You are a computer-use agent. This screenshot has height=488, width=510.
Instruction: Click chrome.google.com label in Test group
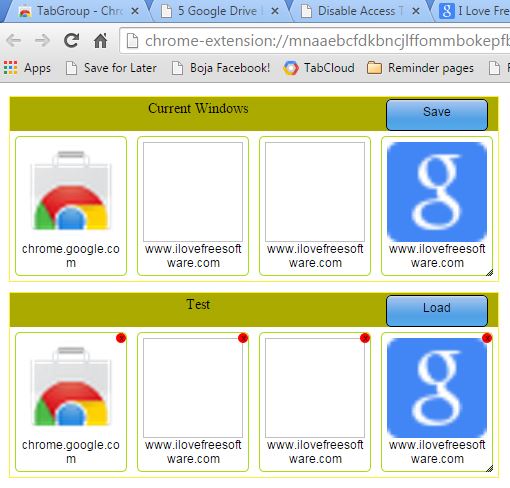pyautogui.click(x=71, y=452)
